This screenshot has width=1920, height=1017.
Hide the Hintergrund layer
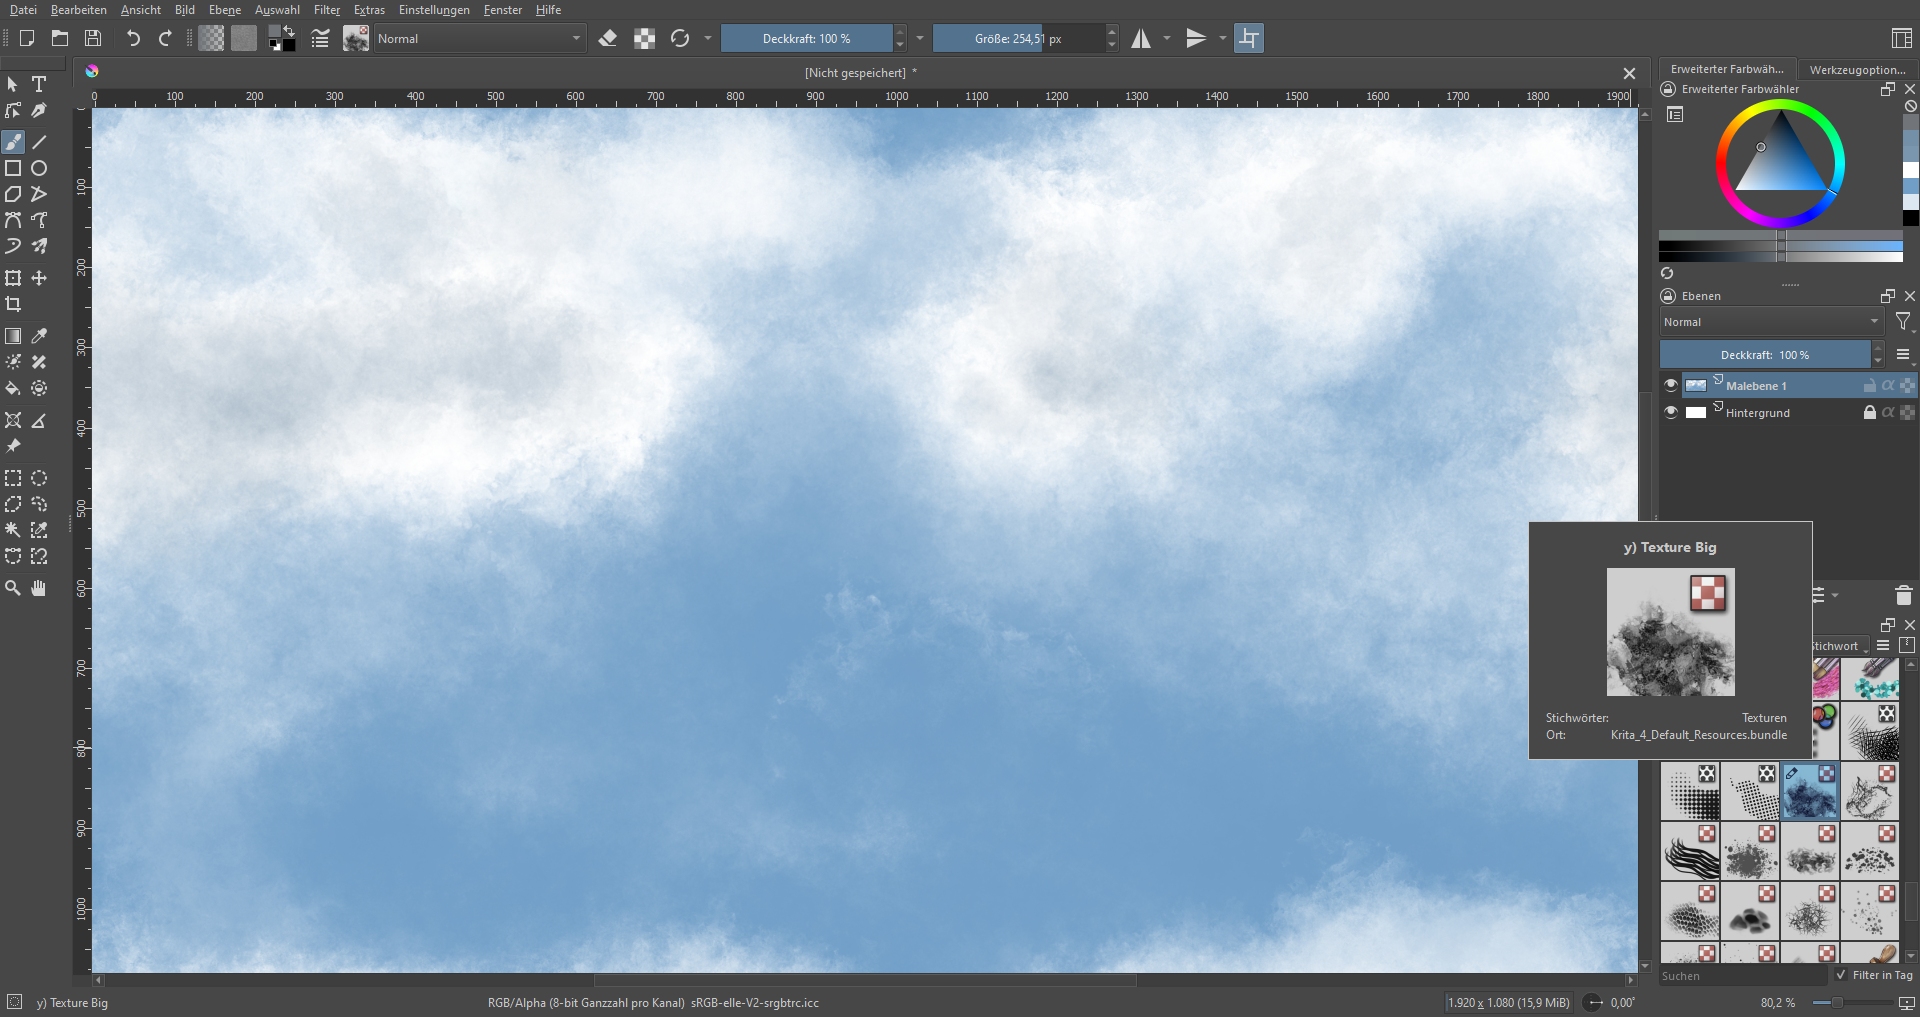[x=1670, y=412]
